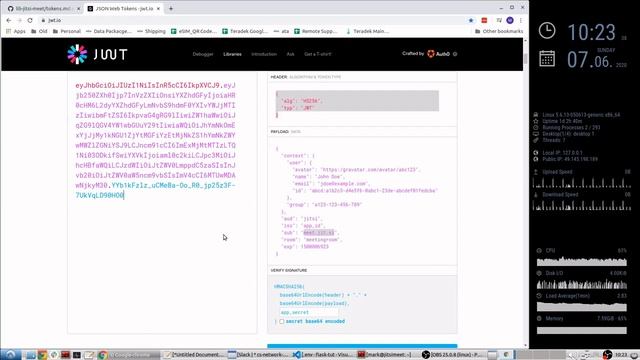Open the Debugger nav item

[203, 54]
